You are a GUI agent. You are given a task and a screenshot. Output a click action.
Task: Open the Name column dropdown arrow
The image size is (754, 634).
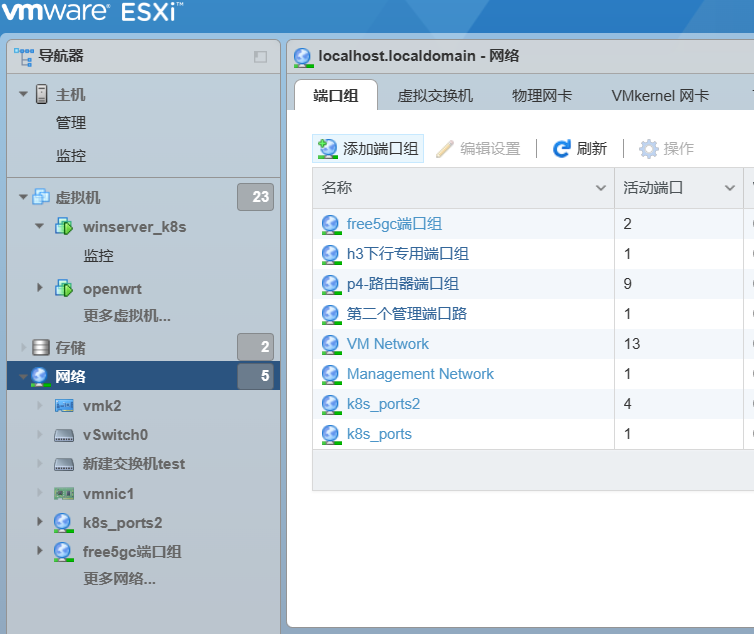[601, 188]
